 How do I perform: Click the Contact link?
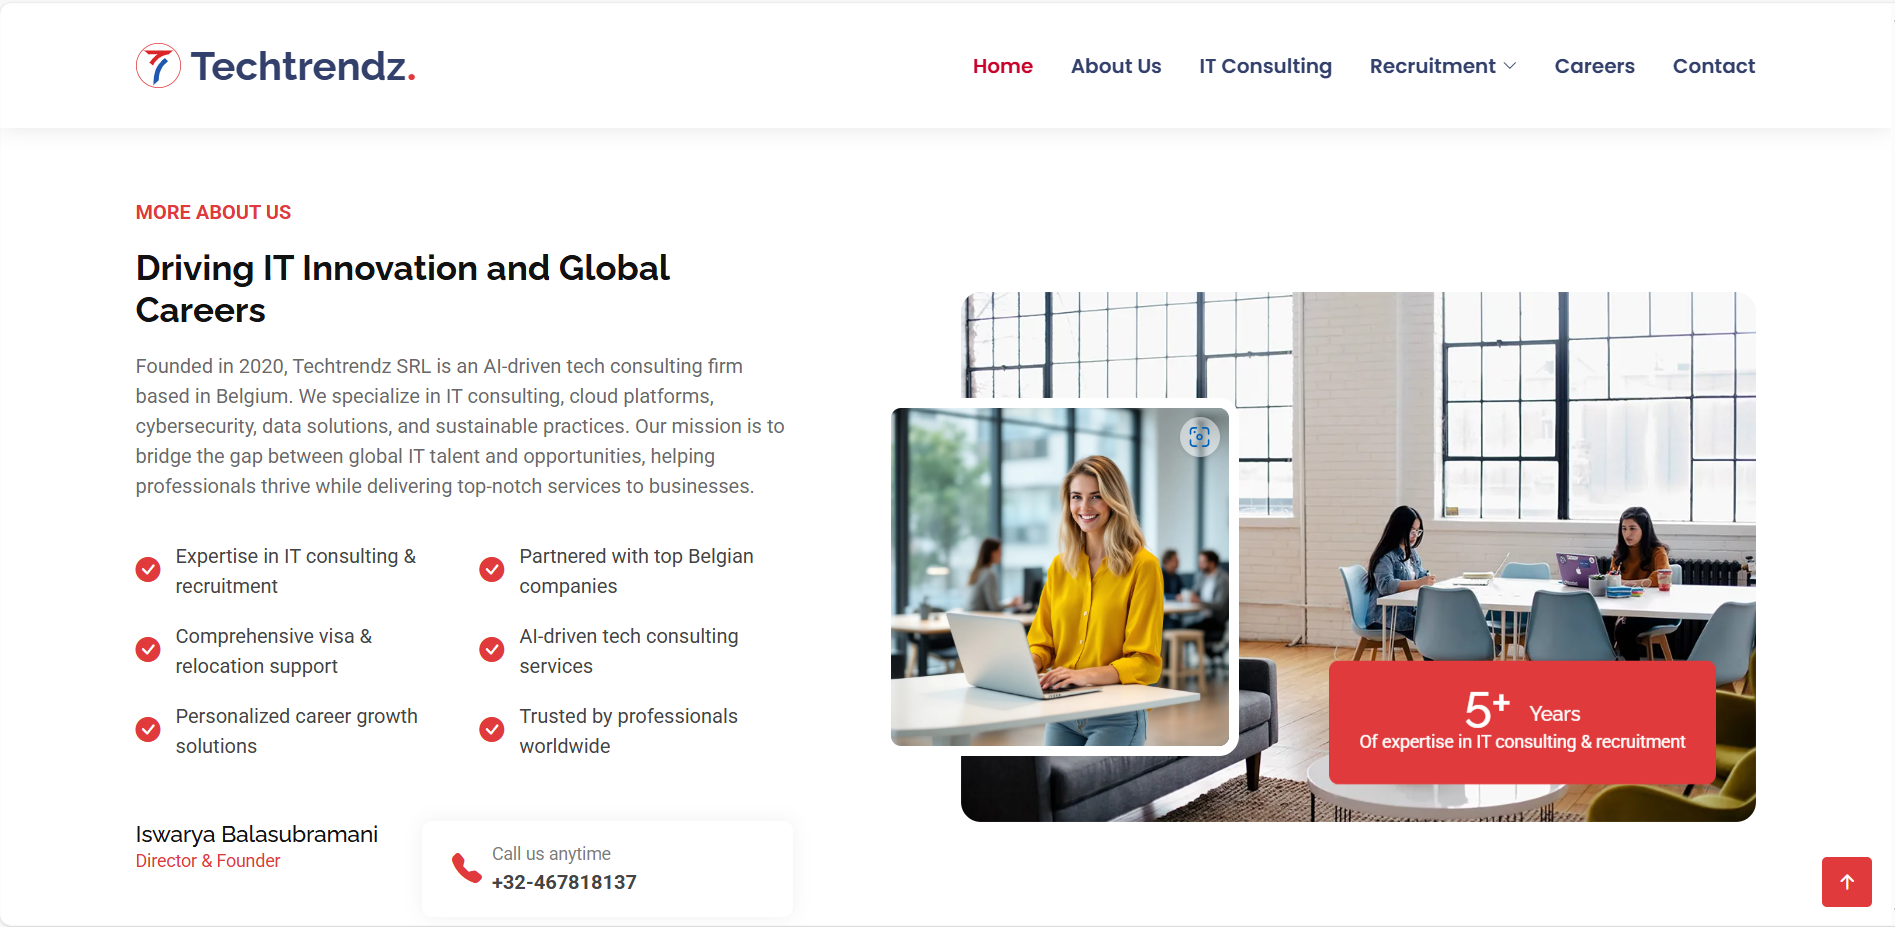tap(1713, 66)
